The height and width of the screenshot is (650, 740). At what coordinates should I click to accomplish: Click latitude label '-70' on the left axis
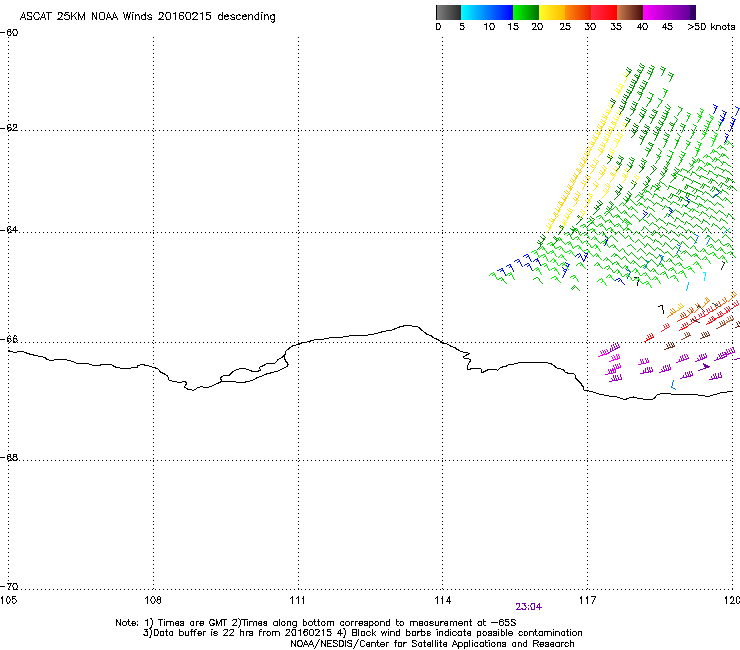[x=9, y=587]
